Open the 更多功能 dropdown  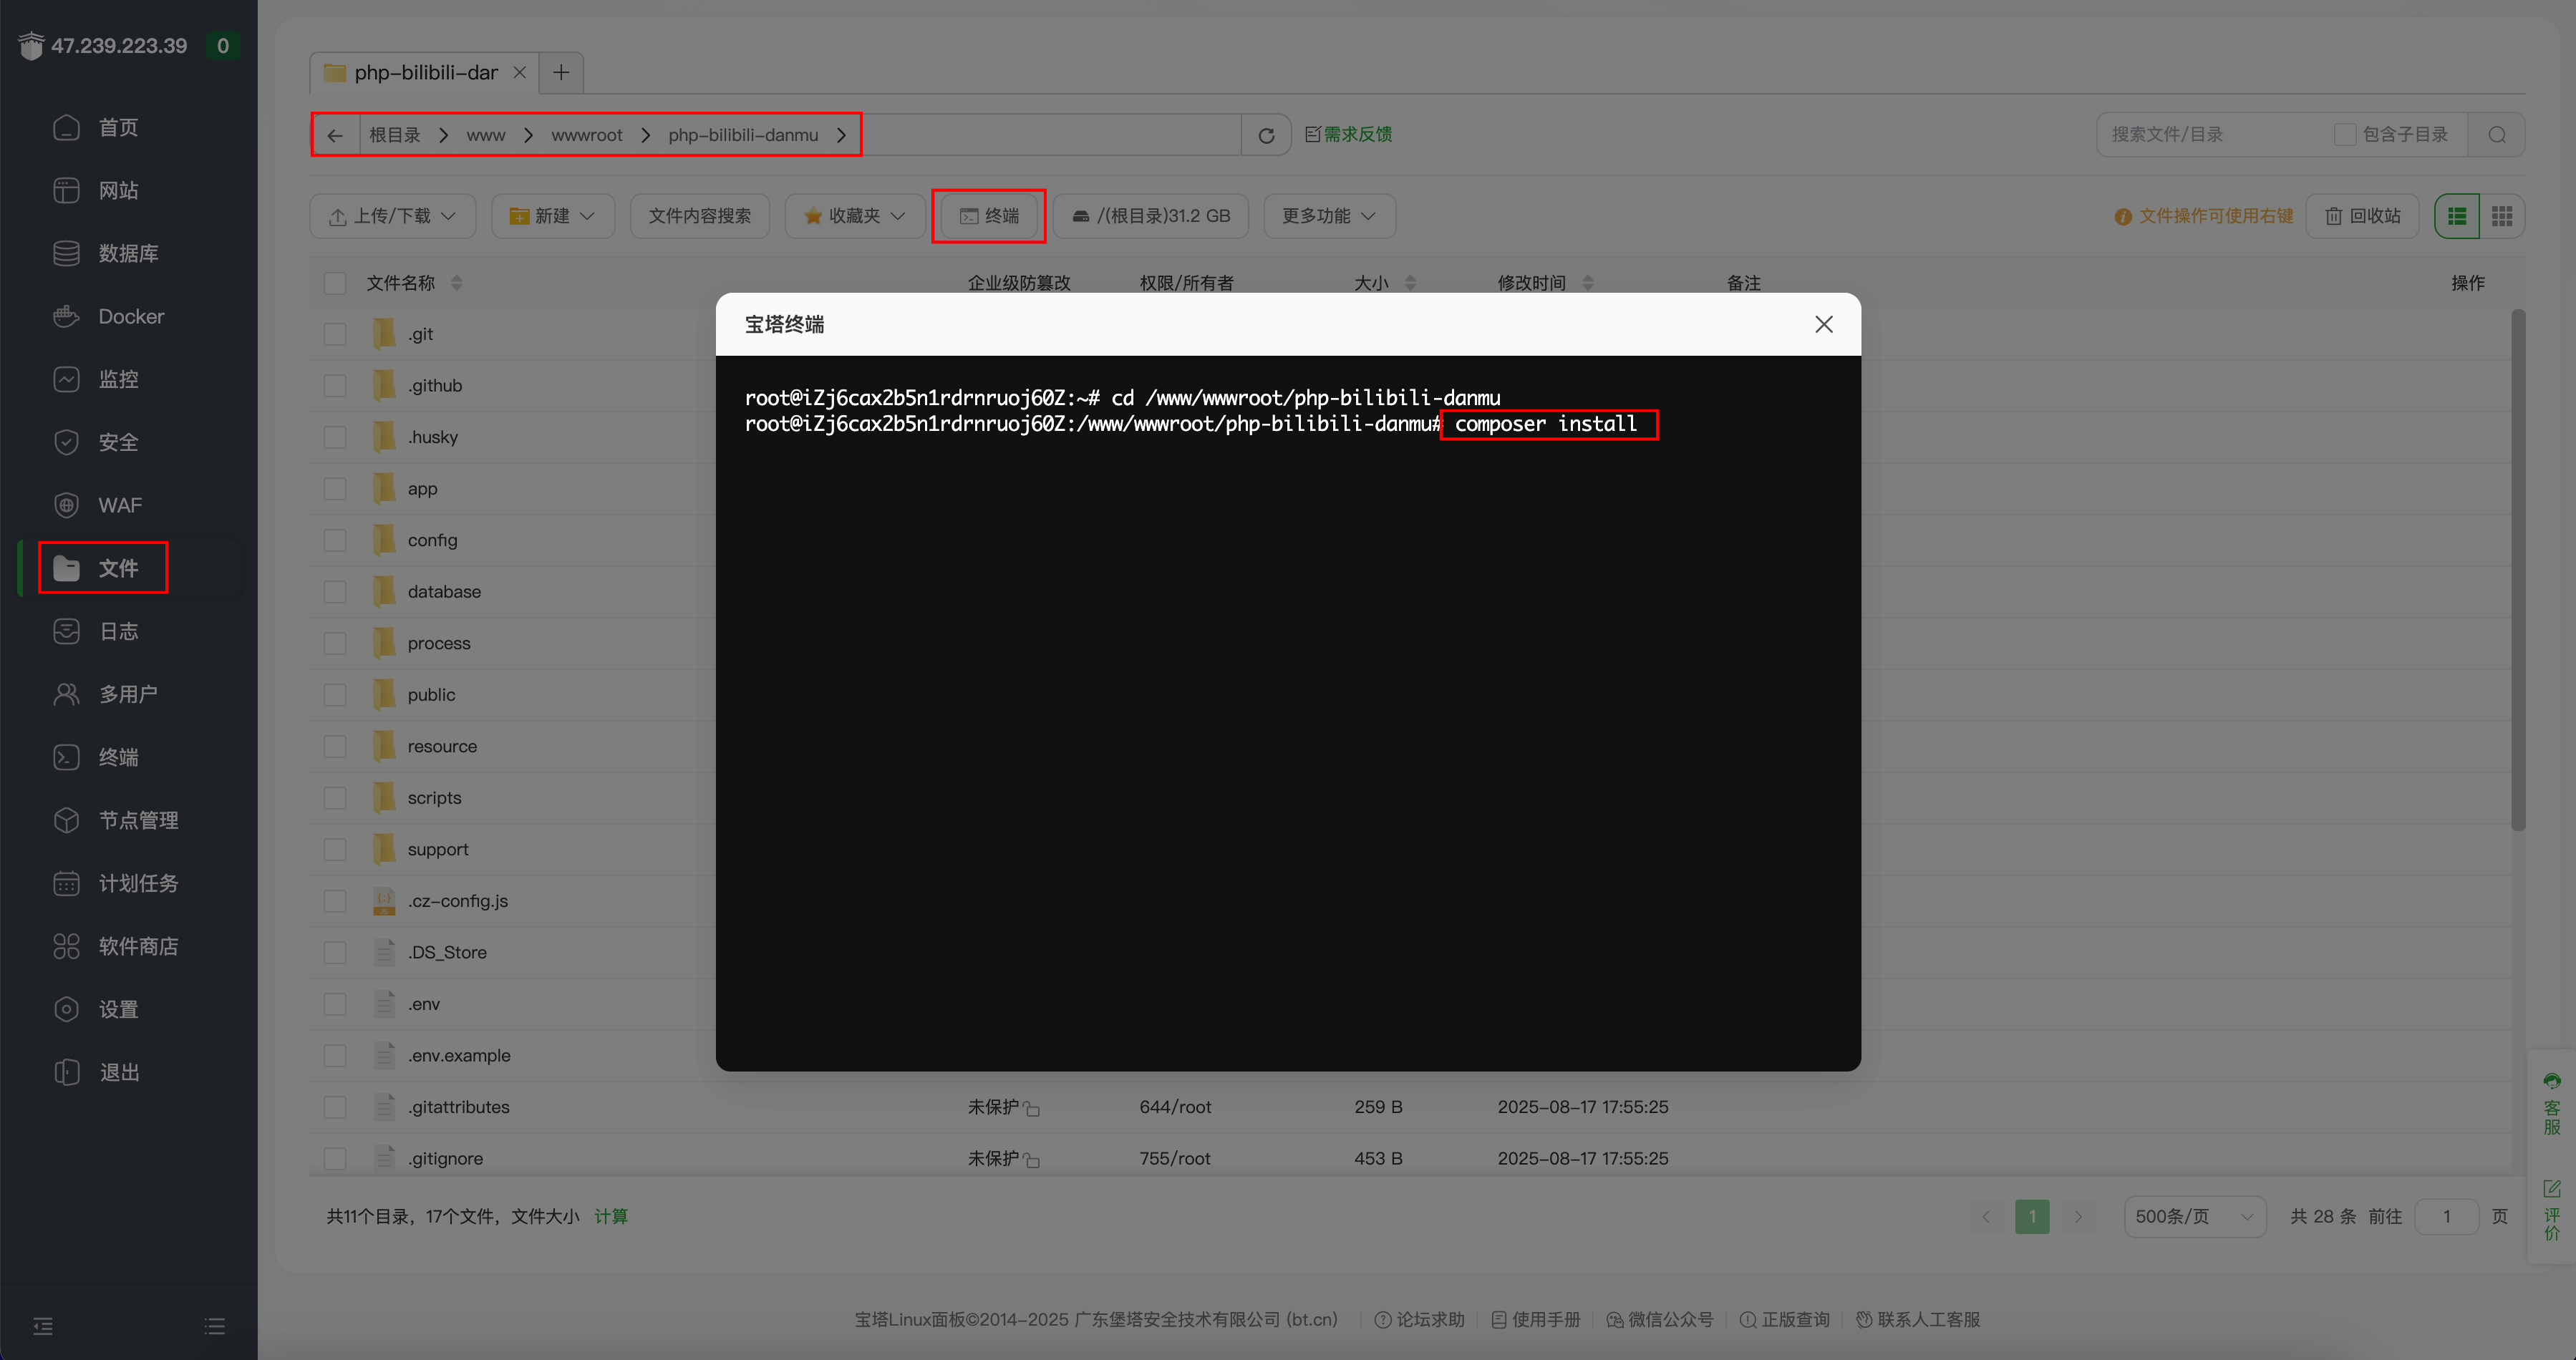pos(1329,216)
